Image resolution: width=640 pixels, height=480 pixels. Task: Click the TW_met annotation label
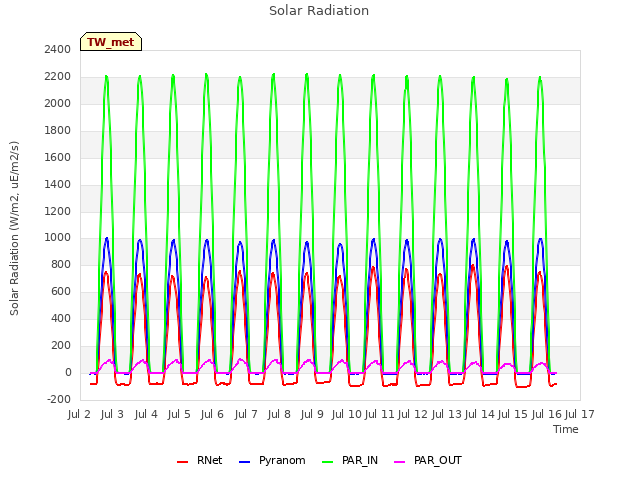tap(111, 42)
